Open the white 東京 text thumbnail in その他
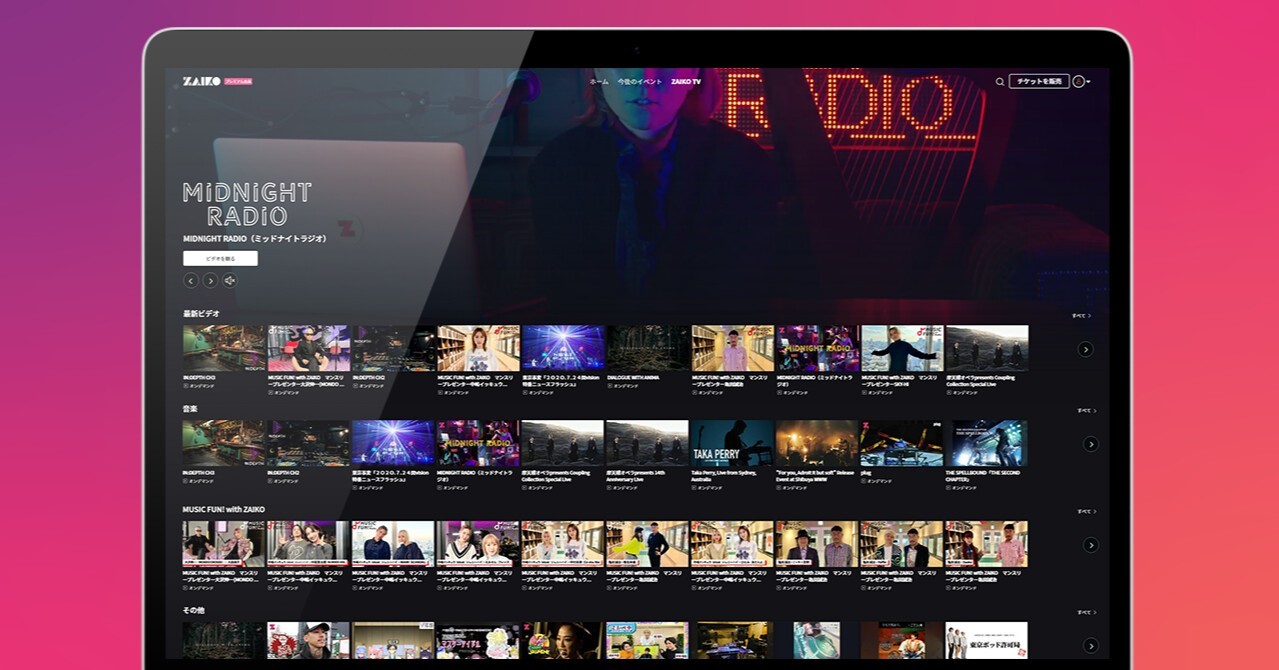Image resolution: width=1279 pixels, height=670 pixels. (986, 641)
